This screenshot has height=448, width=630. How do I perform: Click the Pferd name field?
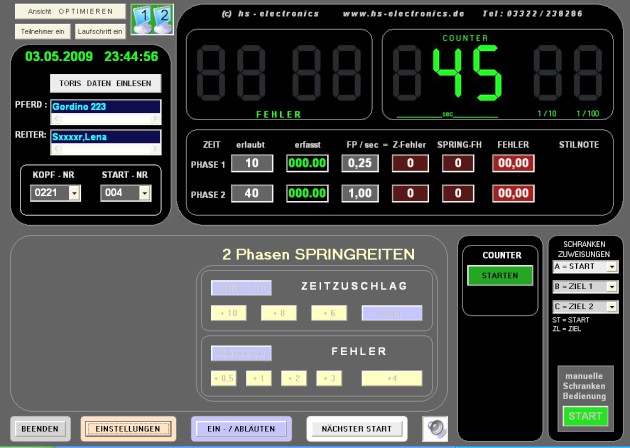(103, 106)
